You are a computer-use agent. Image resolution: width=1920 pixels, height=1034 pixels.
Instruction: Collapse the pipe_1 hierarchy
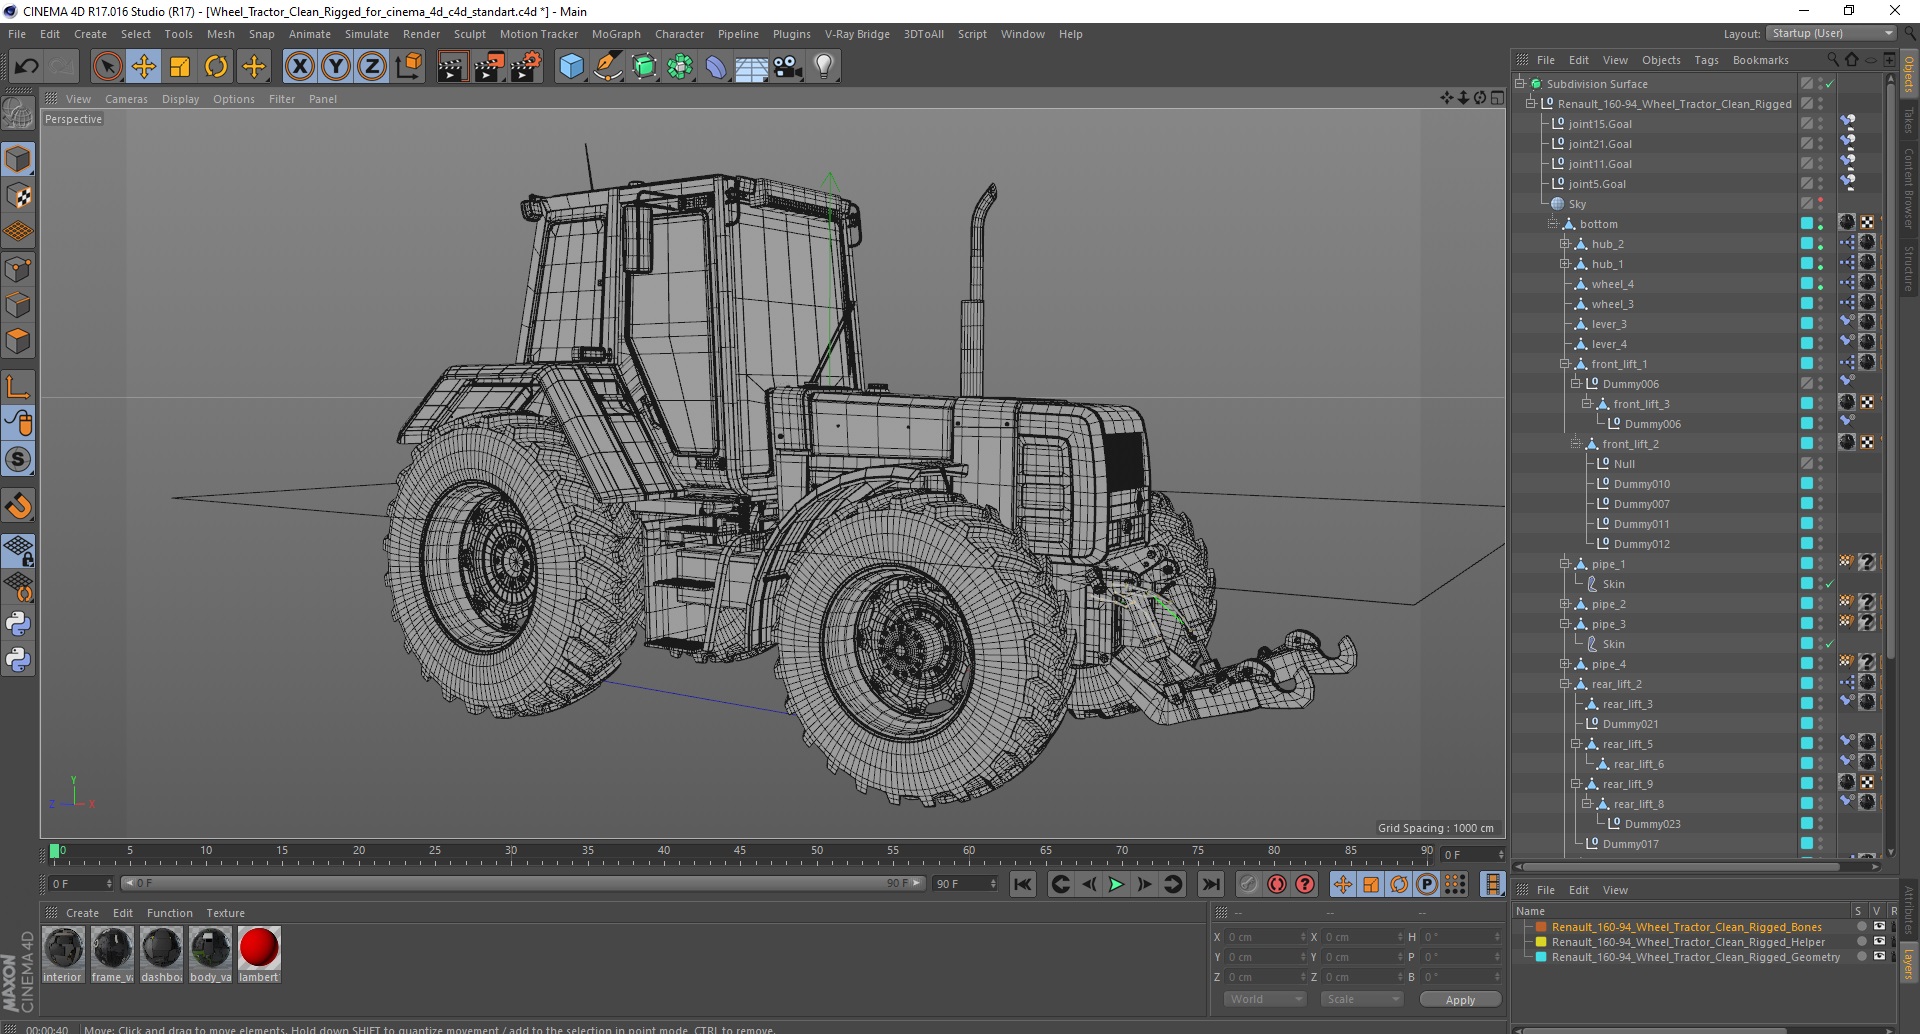pyautogui.click(x=1565, y=564)
